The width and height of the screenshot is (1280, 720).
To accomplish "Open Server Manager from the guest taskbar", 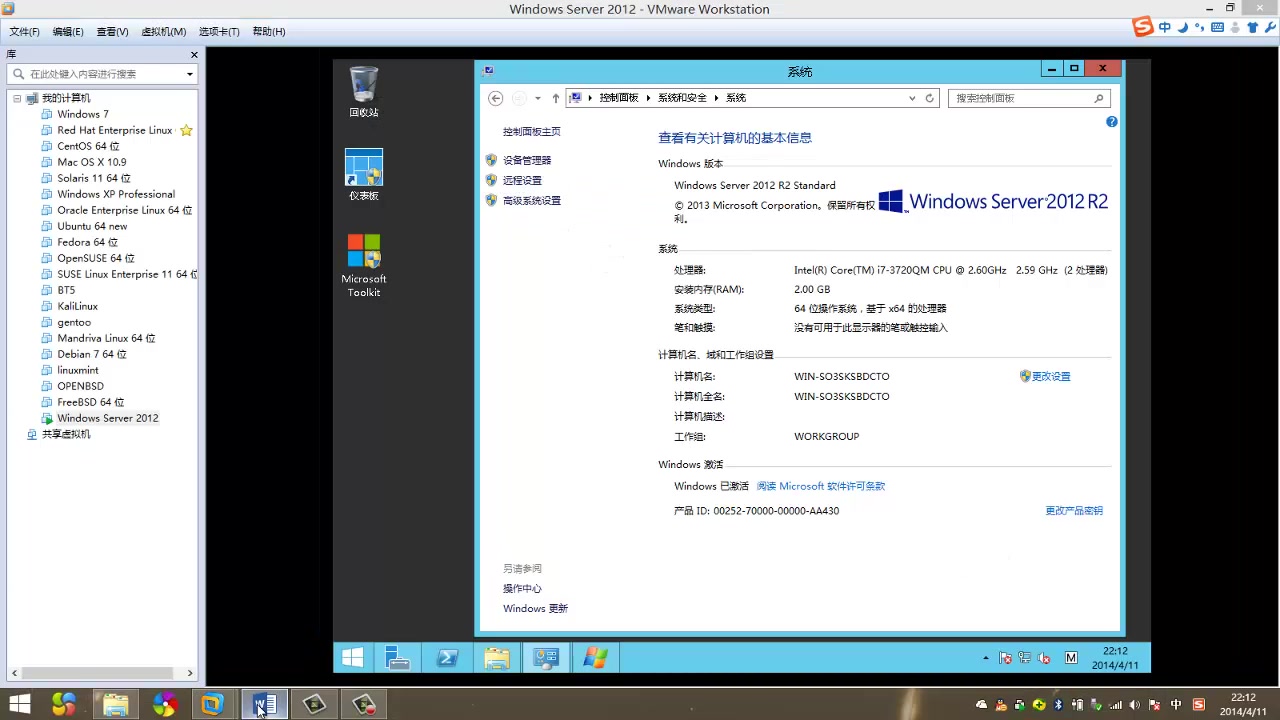I will coord(398,658).
